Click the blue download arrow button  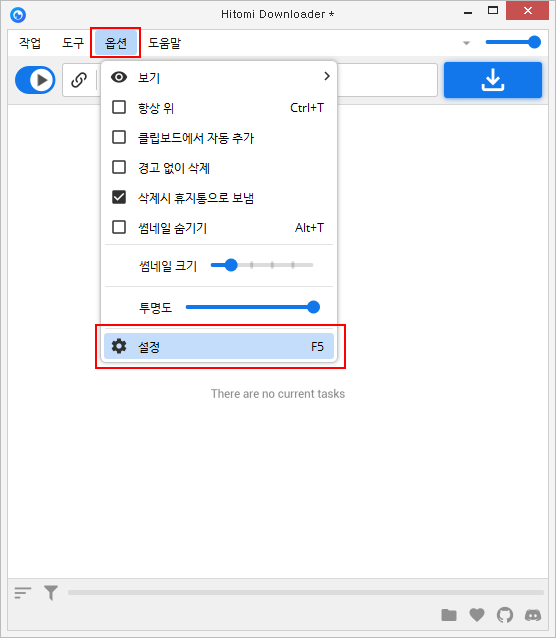[493, 80]
